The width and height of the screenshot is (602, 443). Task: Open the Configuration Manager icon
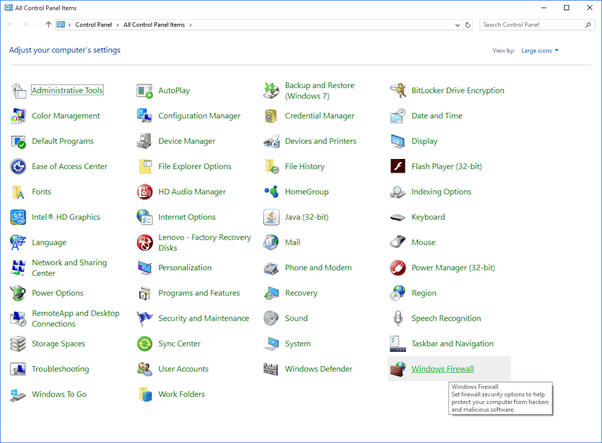pyautogui.click(x=145, y=116)
